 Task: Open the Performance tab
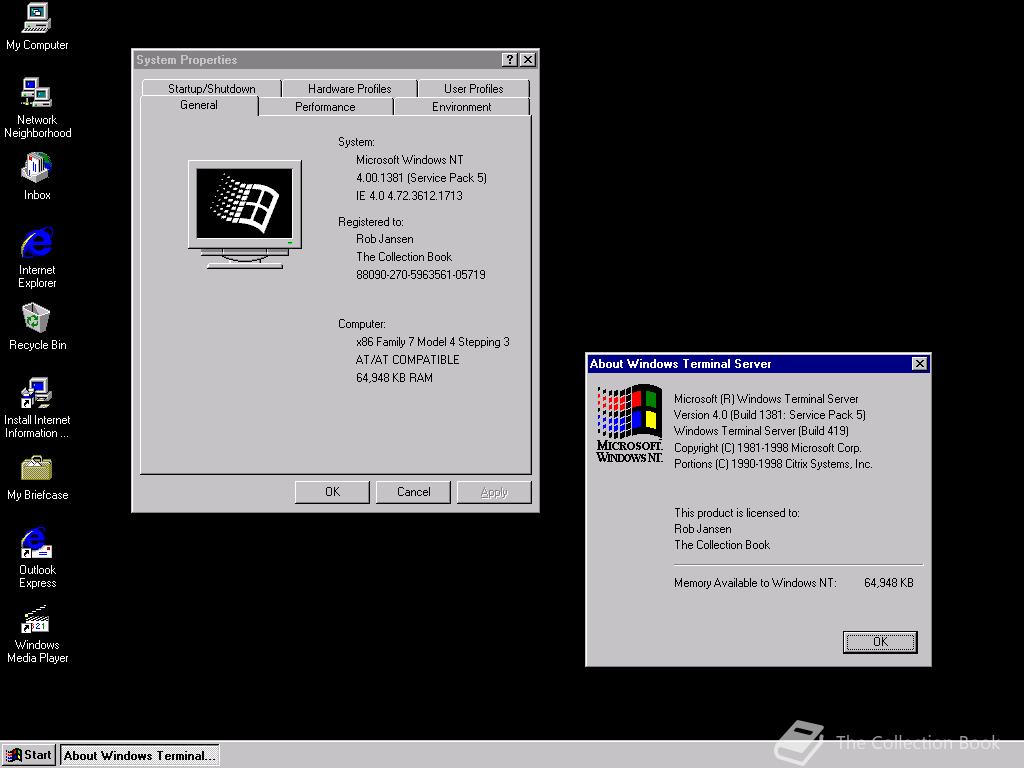(325, 106)
